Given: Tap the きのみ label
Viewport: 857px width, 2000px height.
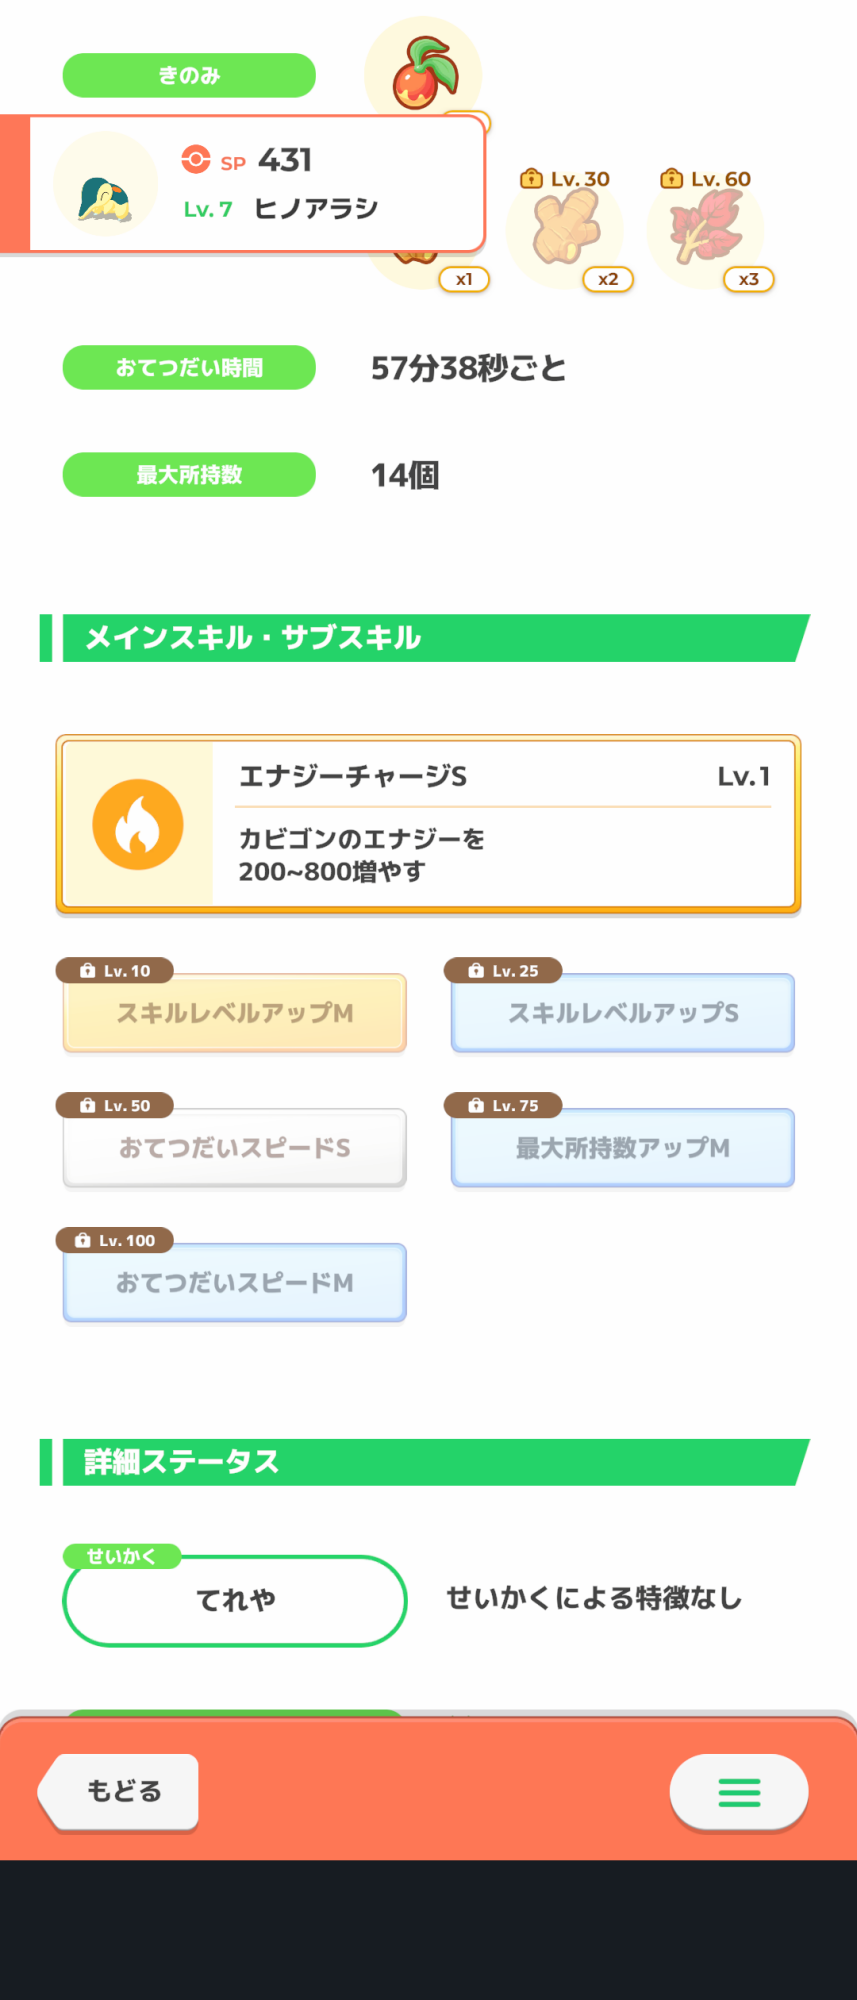Looking at the screenshot, I should [x=189, y=75].
